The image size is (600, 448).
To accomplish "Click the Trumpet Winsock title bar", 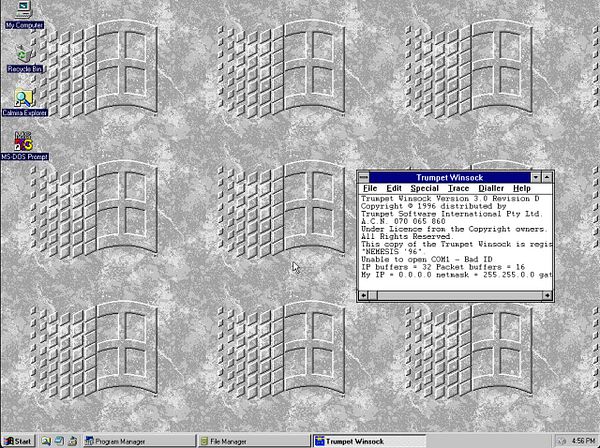I will (x=450, y=177).
